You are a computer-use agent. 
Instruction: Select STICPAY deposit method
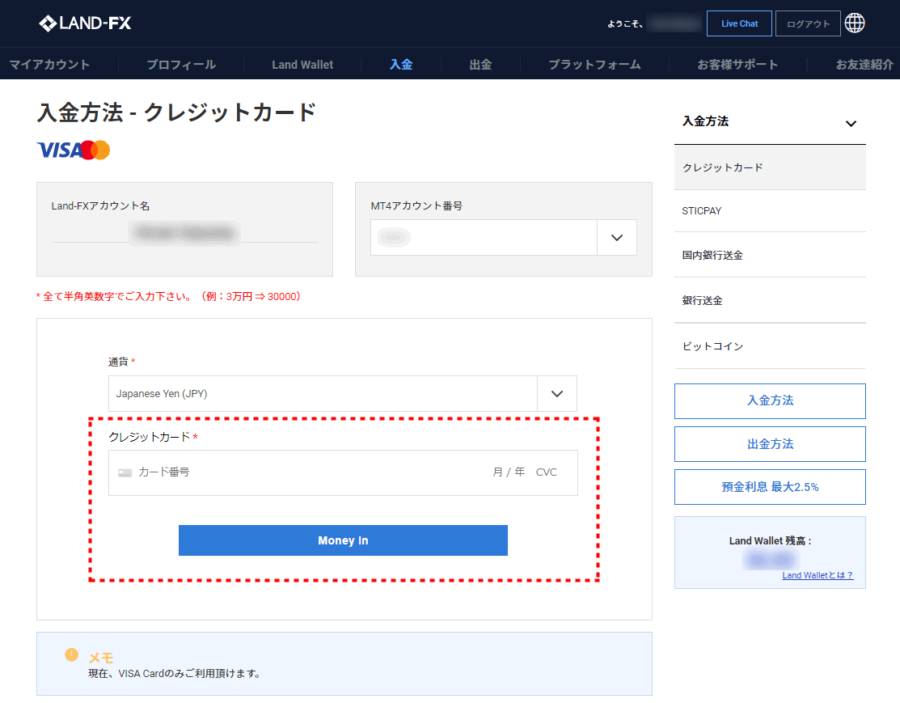tap(770, 211)
